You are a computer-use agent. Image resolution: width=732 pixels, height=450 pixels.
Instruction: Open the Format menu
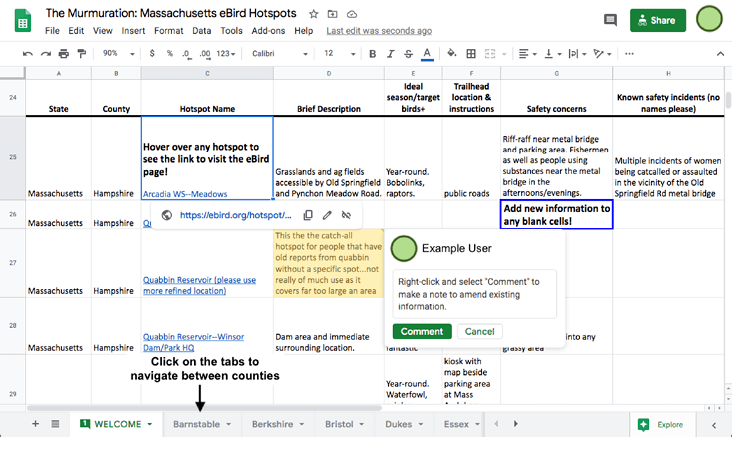click(169, 31)
